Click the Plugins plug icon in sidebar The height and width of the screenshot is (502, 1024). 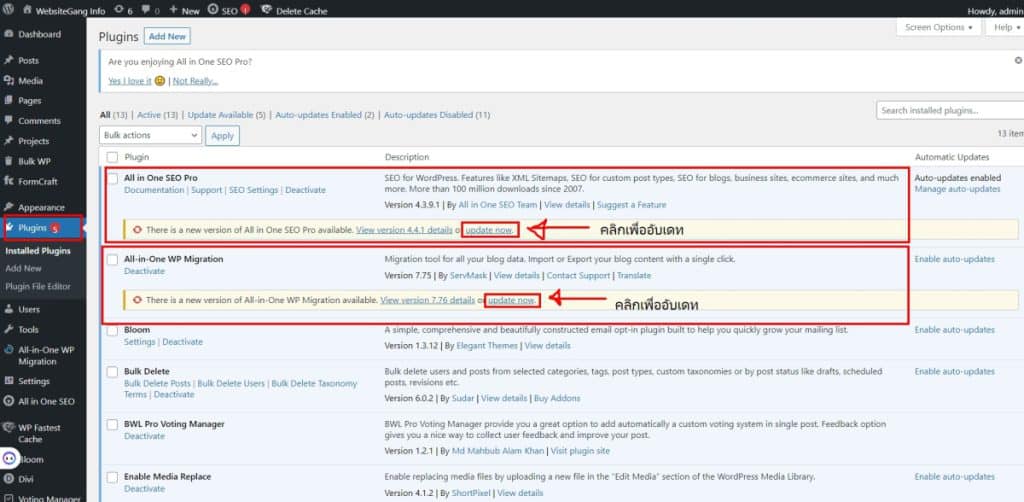tap(11, 228)
